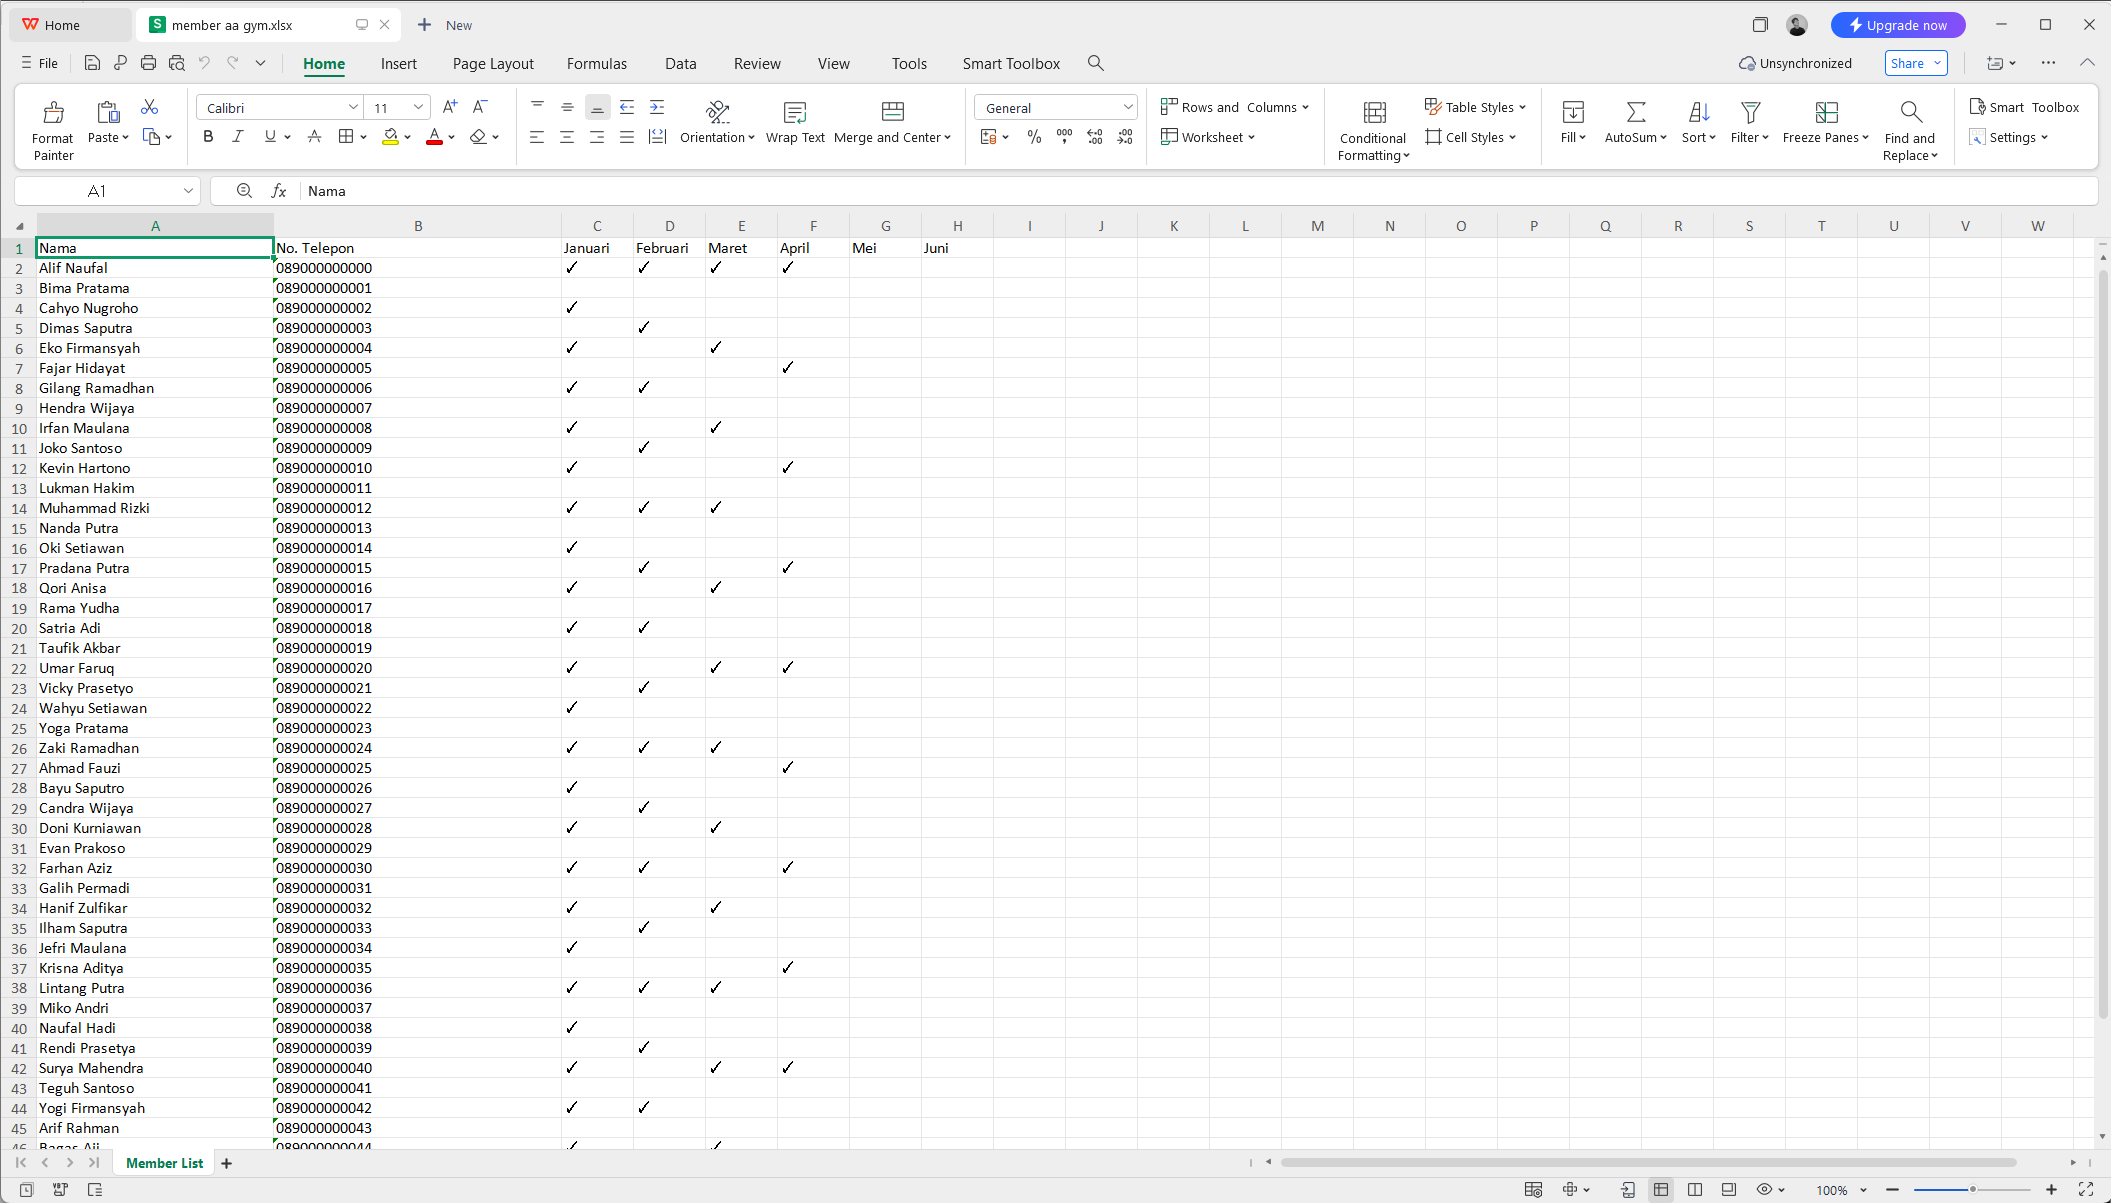2111x1203 pixels.
Task: Click the Upgrade now button
Action: coord(1897,25)
